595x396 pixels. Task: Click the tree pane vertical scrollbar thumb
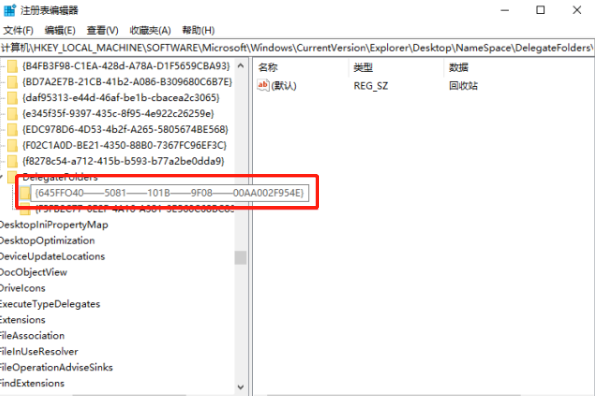click(x=241, y=258)
